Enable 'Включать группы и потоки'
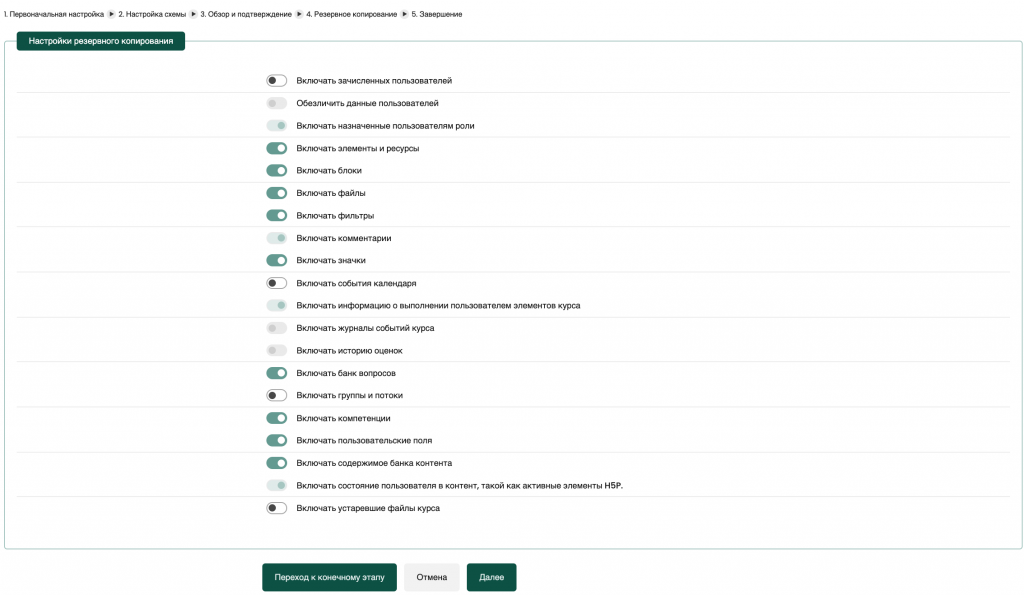 (x=276, y=395)
